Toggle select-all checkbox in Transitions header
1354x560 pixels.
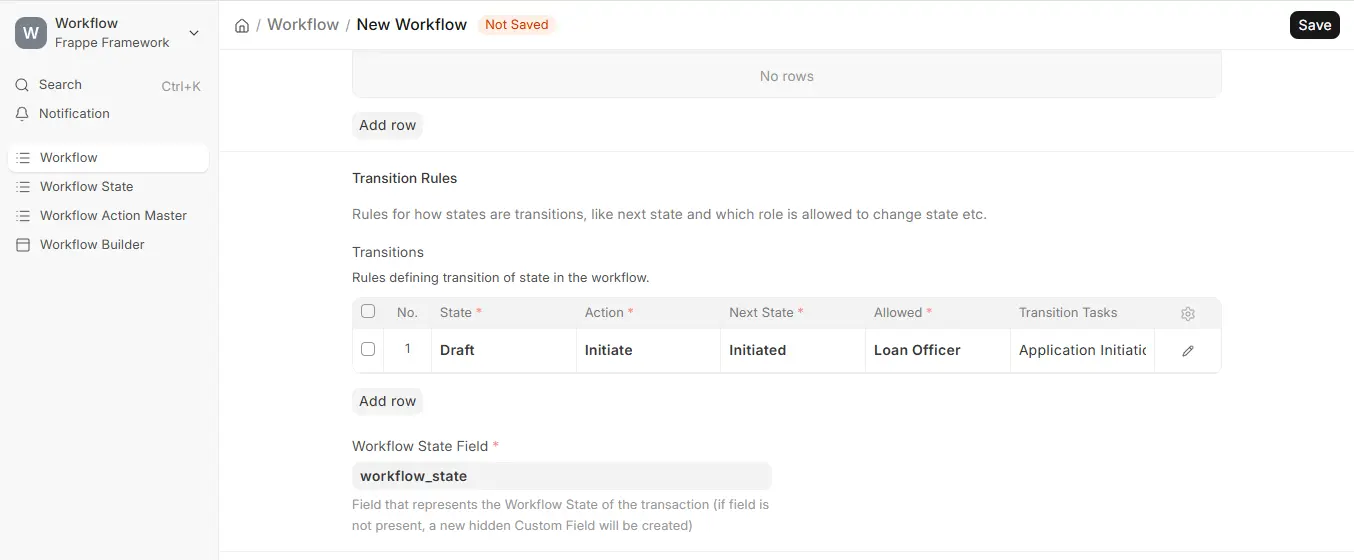point(368,312)
